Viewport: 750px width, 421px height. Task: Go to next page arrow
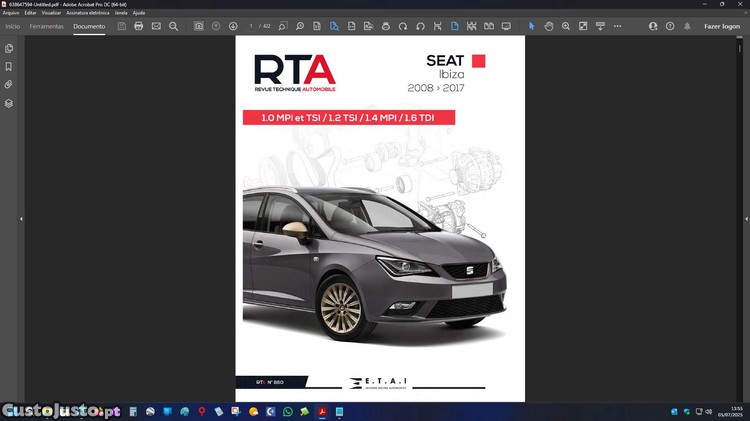233,26
